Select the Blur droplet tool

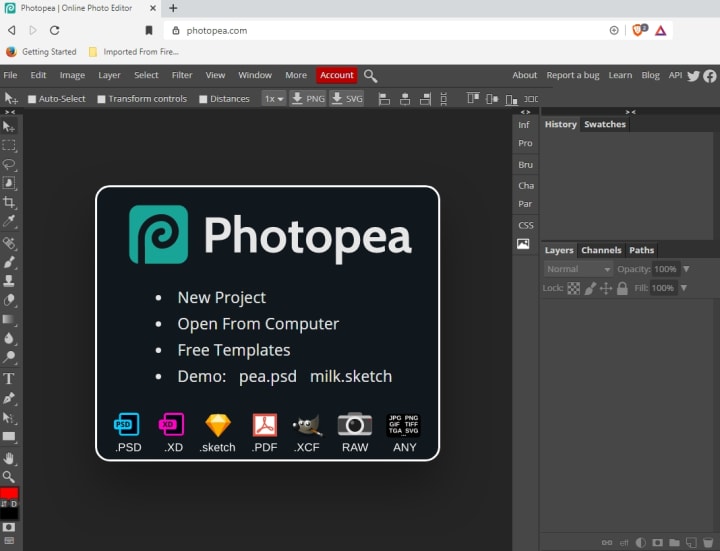pos(9,338)
